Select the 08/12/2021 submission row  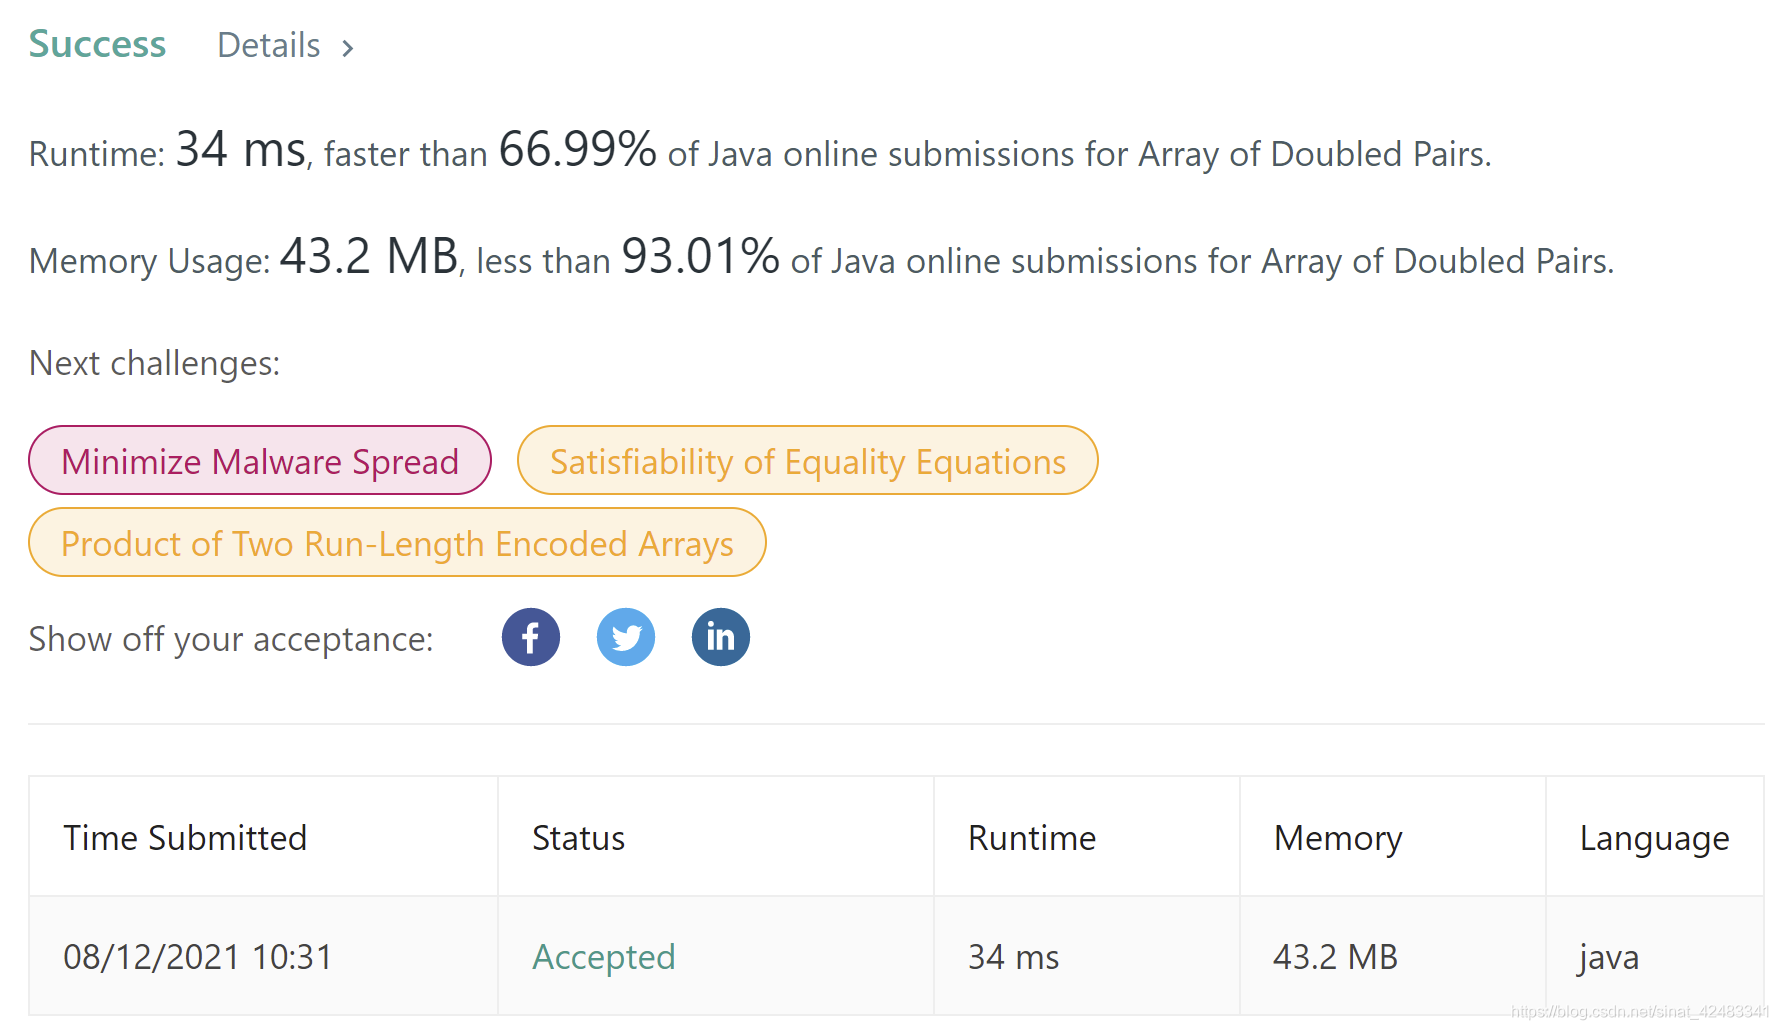point(198,957)
